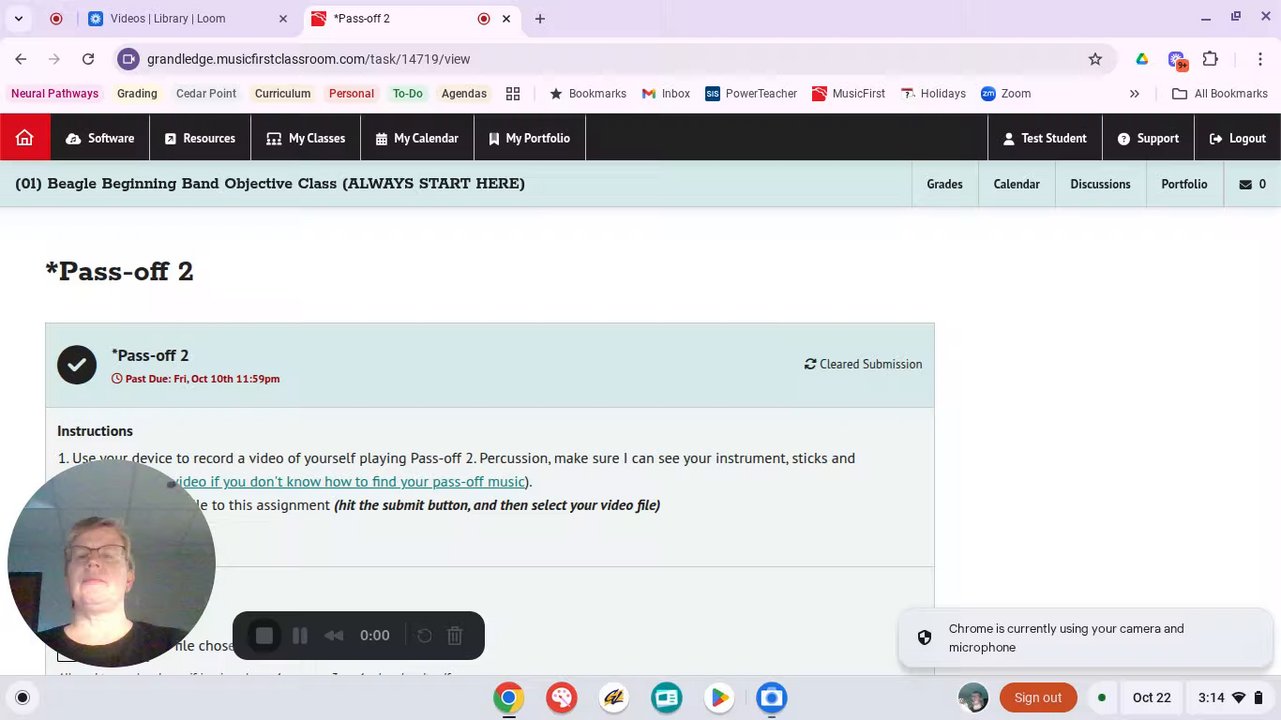Open the class Portfolio tab
This screenshot has height=720, width=1281.
pos(1184,184)
